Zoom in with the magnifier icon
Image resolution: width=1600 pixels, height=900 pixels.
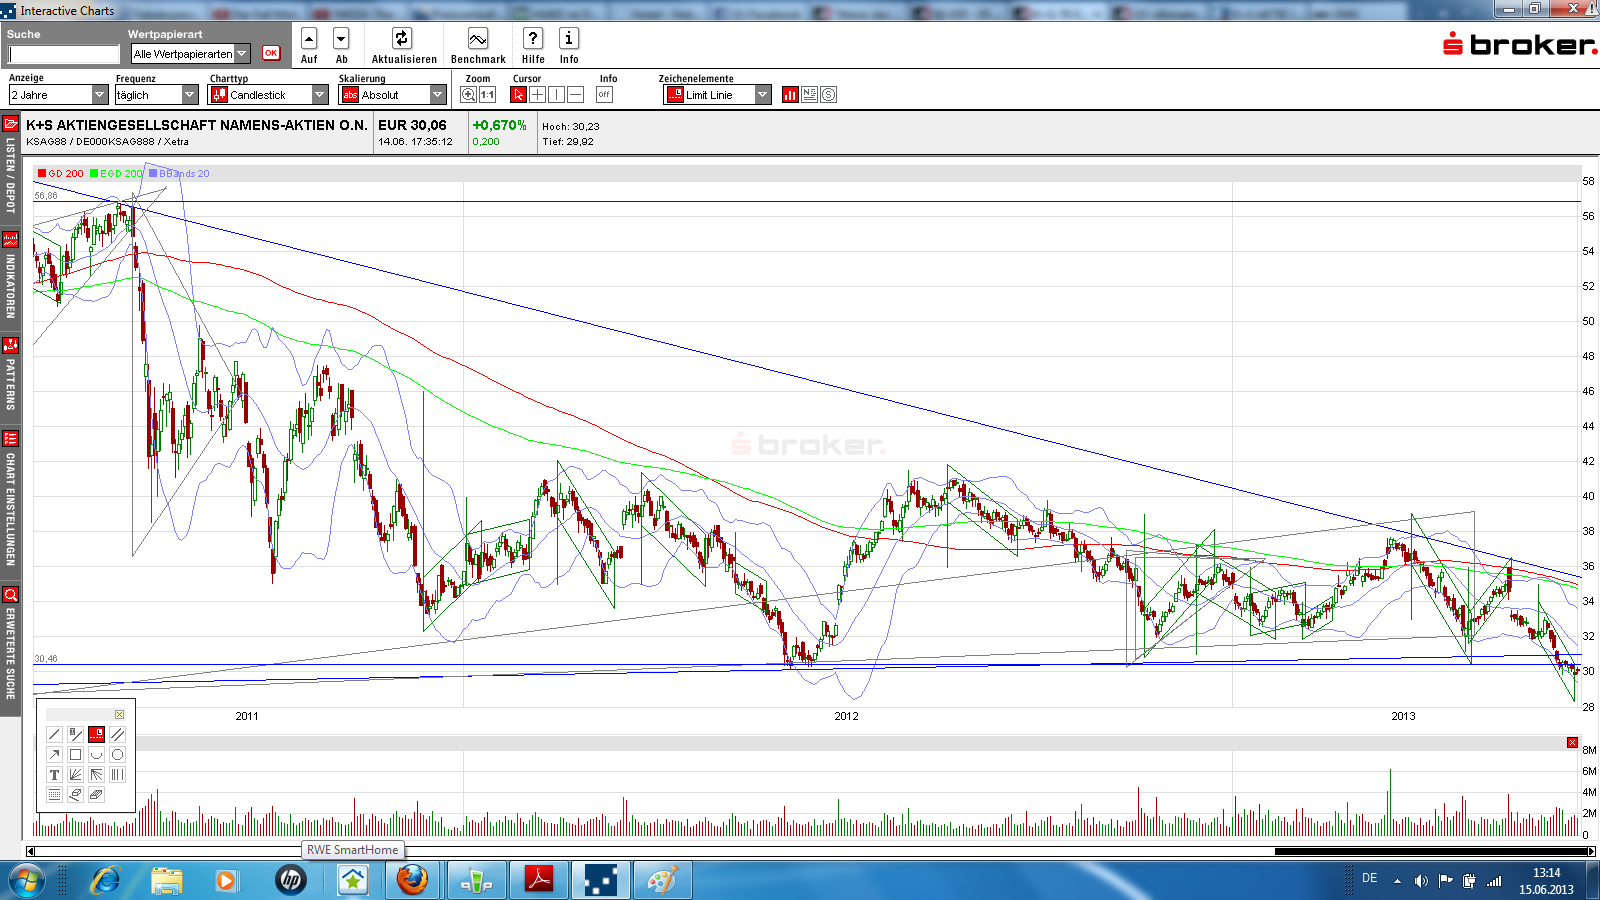click(468, 95)
